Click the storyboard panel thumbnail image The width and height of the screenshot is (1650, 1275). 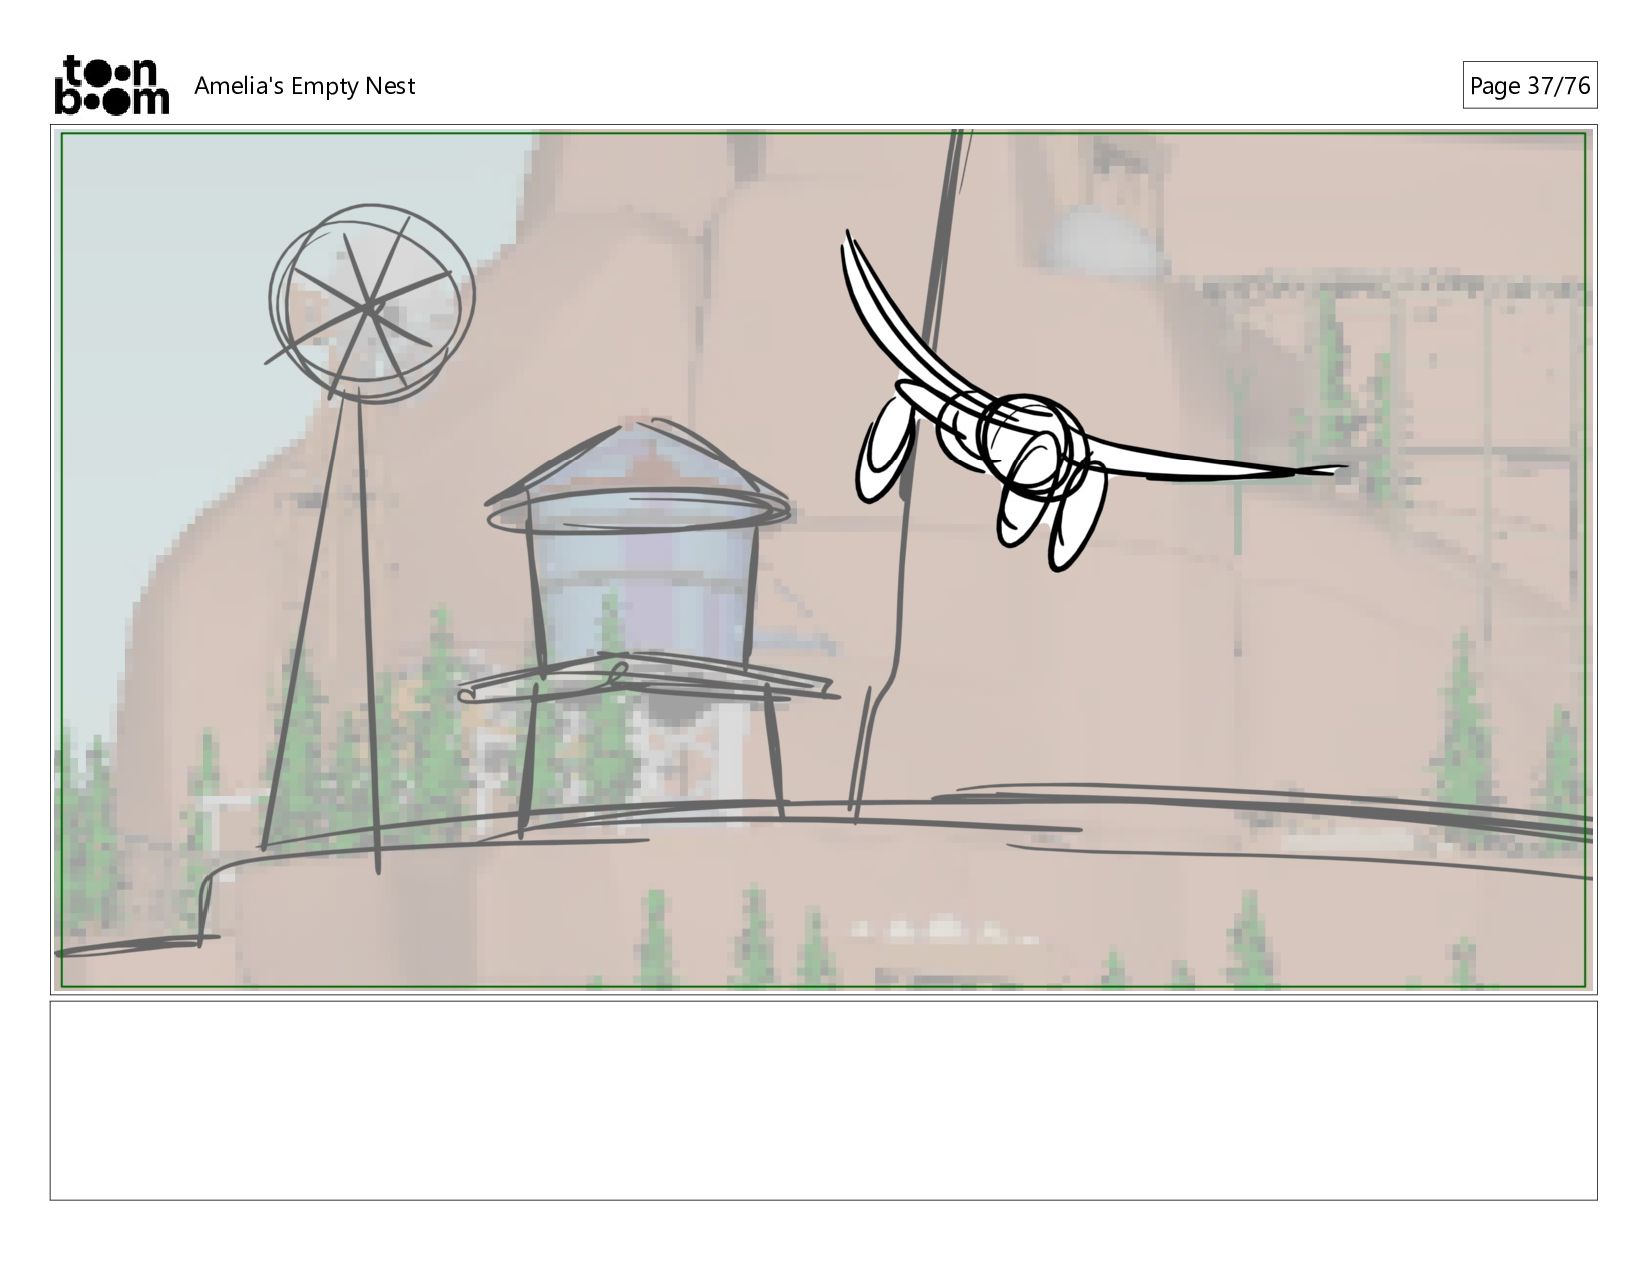click(x=824, y=560)
